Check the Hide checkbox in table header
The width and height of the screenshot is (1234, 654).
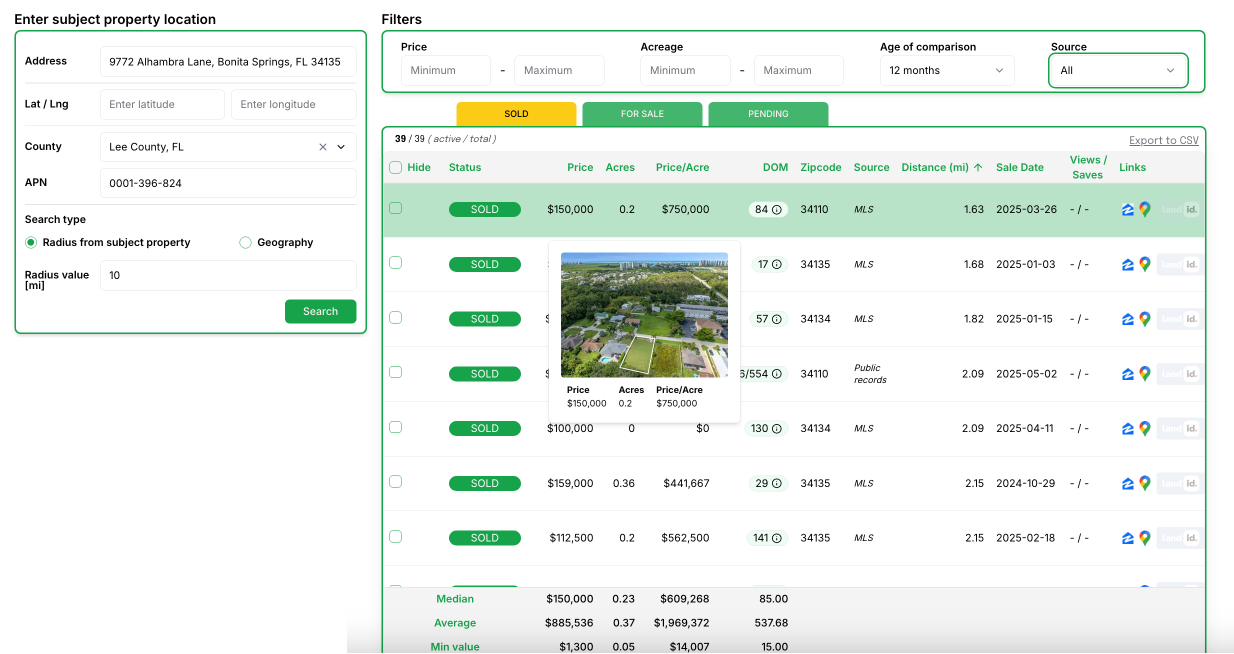[x=395, y=168]
